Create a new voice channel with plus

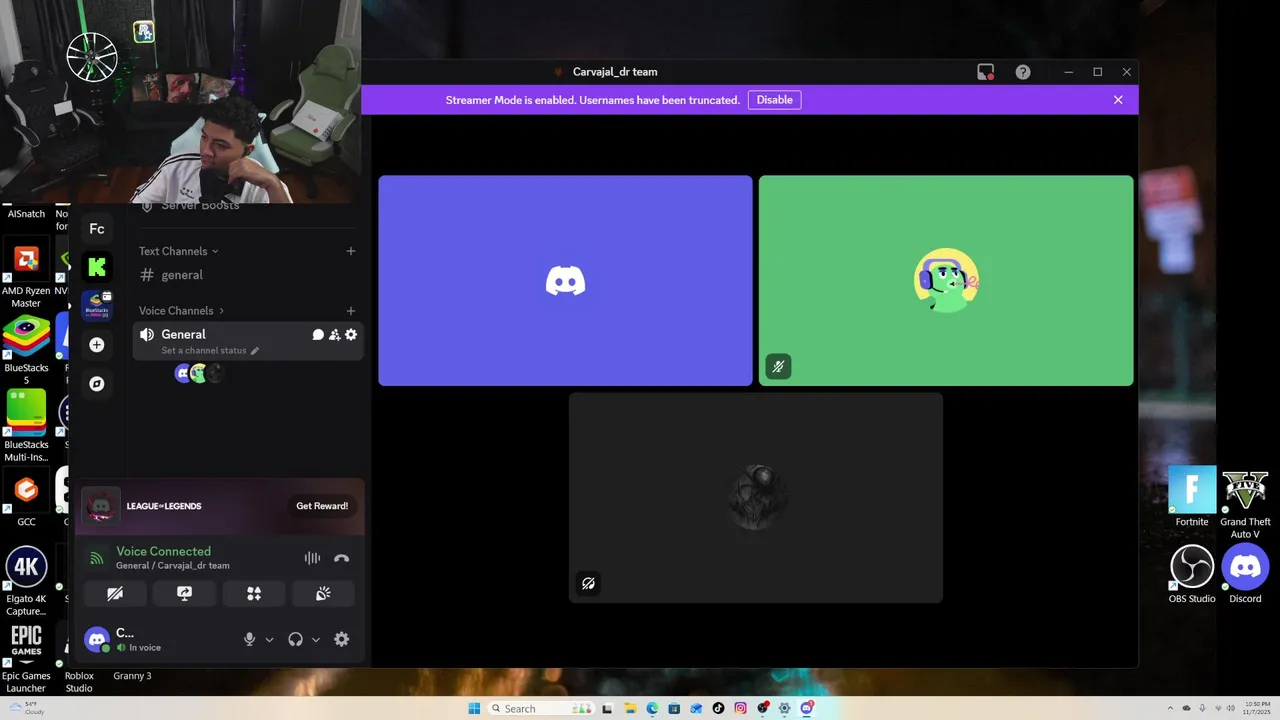(351, 311)
